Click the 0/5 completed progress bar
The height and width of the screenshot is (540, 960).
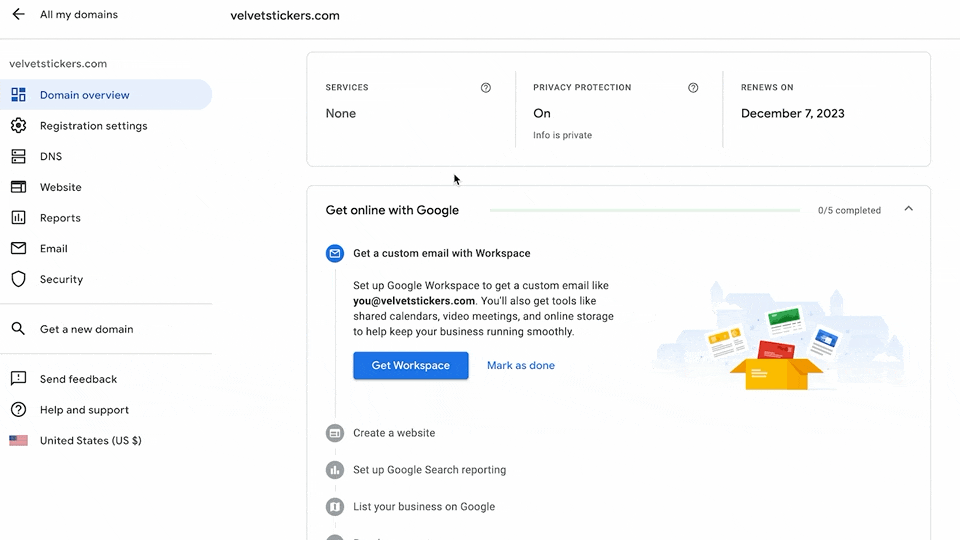[644, 211]
